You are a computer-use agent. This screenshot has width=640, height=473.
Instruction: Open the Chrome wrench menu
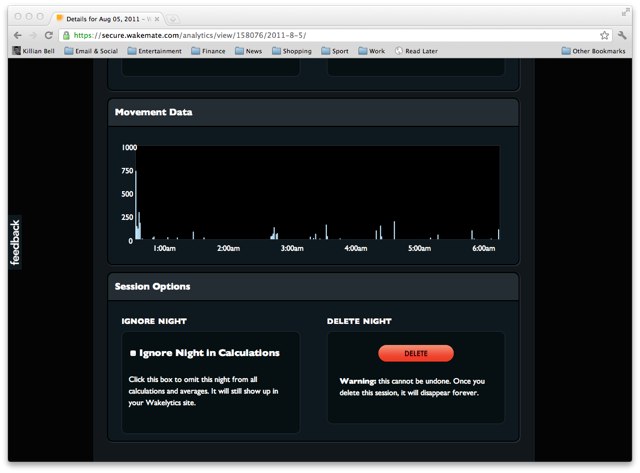(x=622, y=36)
